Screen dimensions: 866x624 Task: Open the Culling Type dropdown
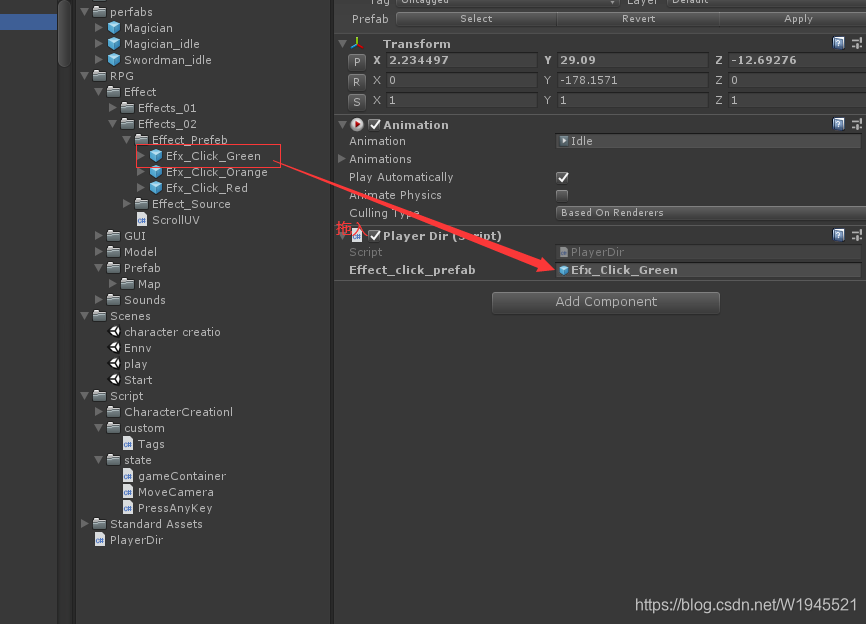point(711,213)
